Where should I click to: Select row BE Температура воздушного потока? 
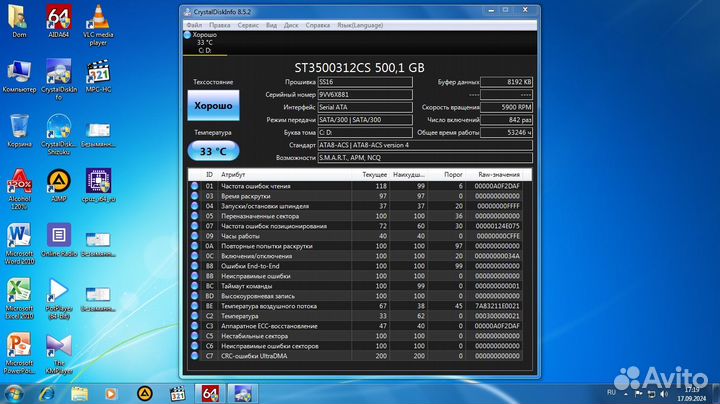click(356, 306)
